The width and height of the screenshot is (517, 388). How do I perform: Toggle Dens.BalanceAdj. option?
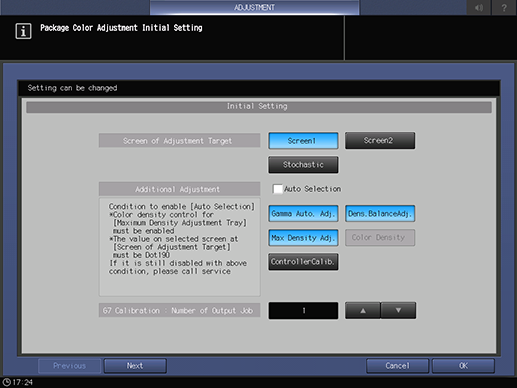tap(380, 214)
